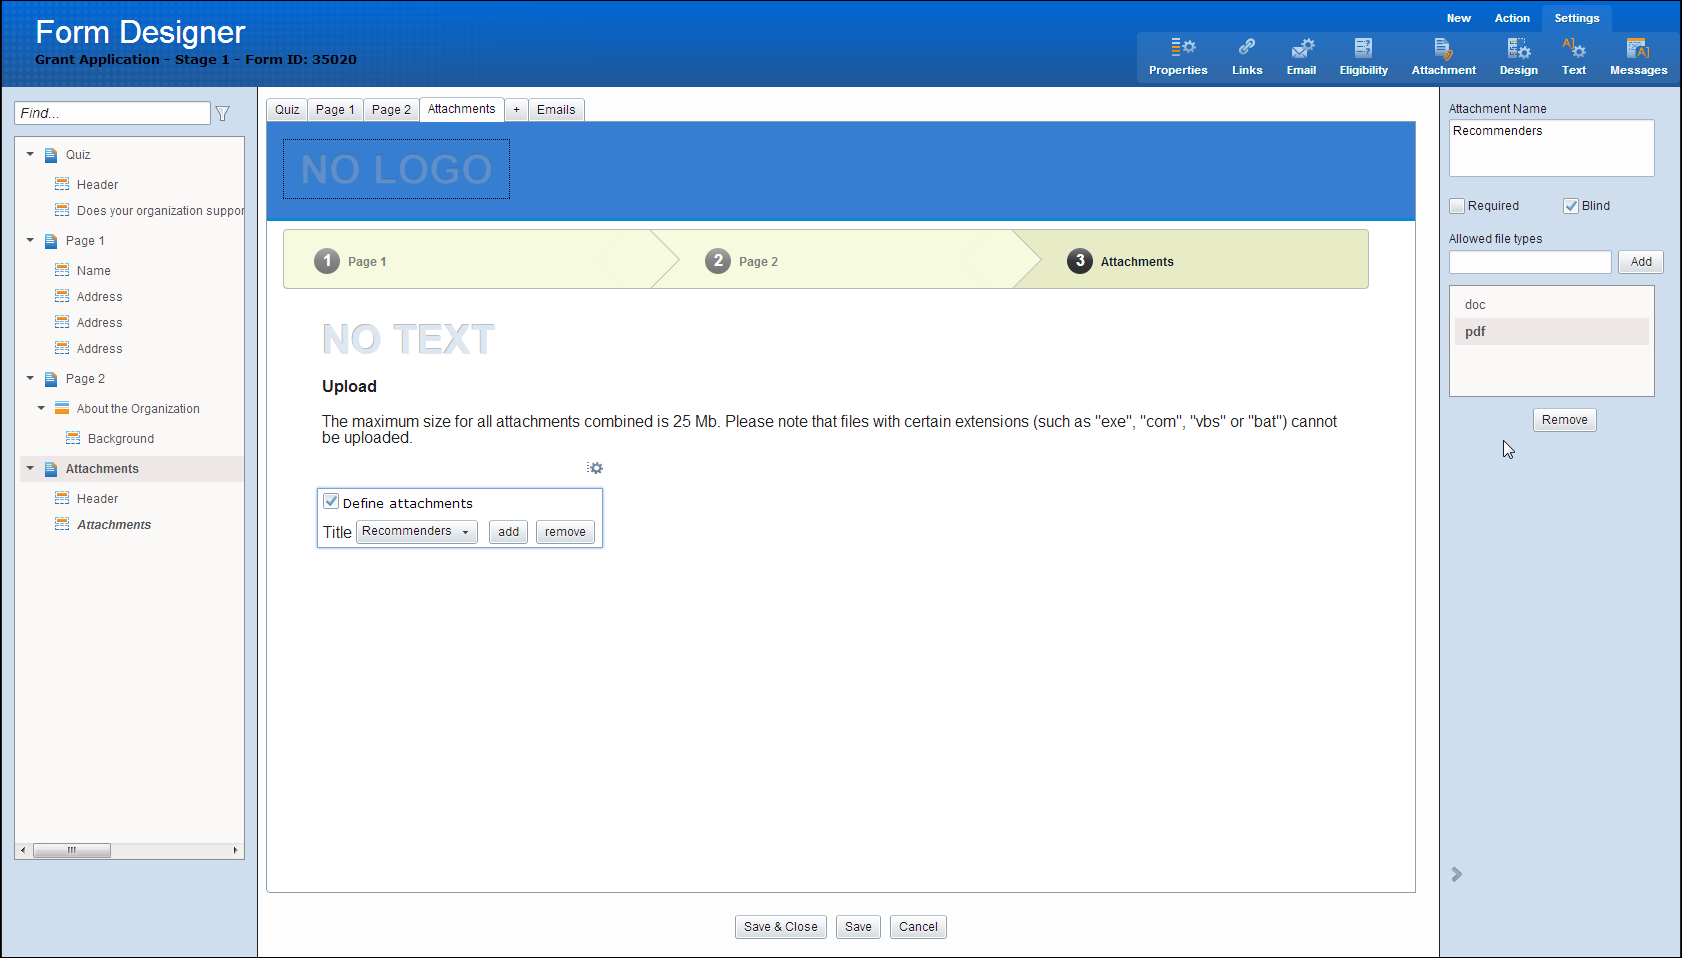Open the Text settings icon

coord(1573,48)
